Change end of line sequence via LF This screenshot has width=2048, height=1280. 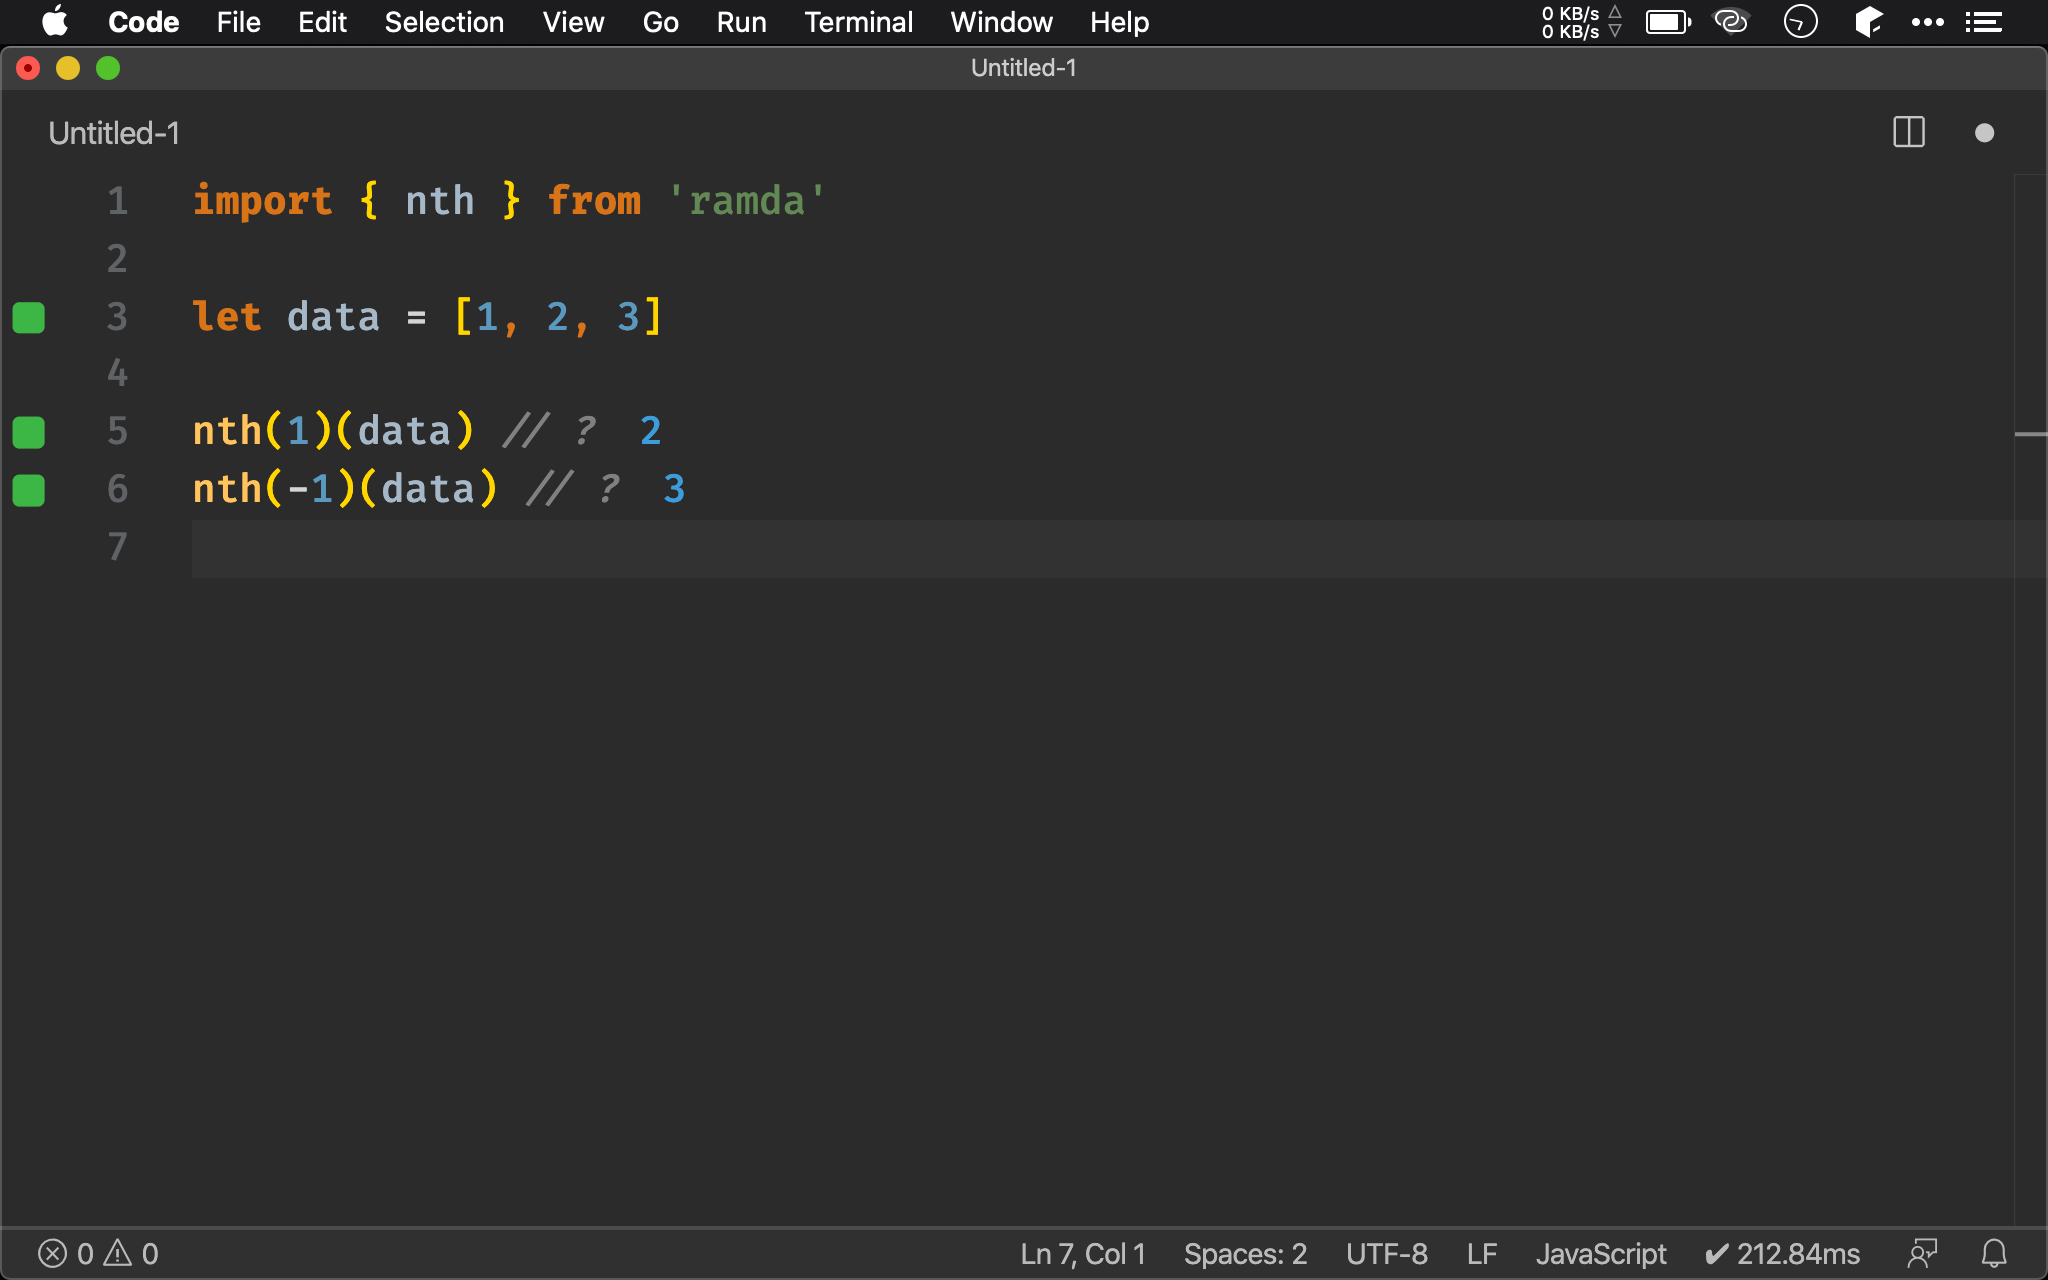1482,1254
